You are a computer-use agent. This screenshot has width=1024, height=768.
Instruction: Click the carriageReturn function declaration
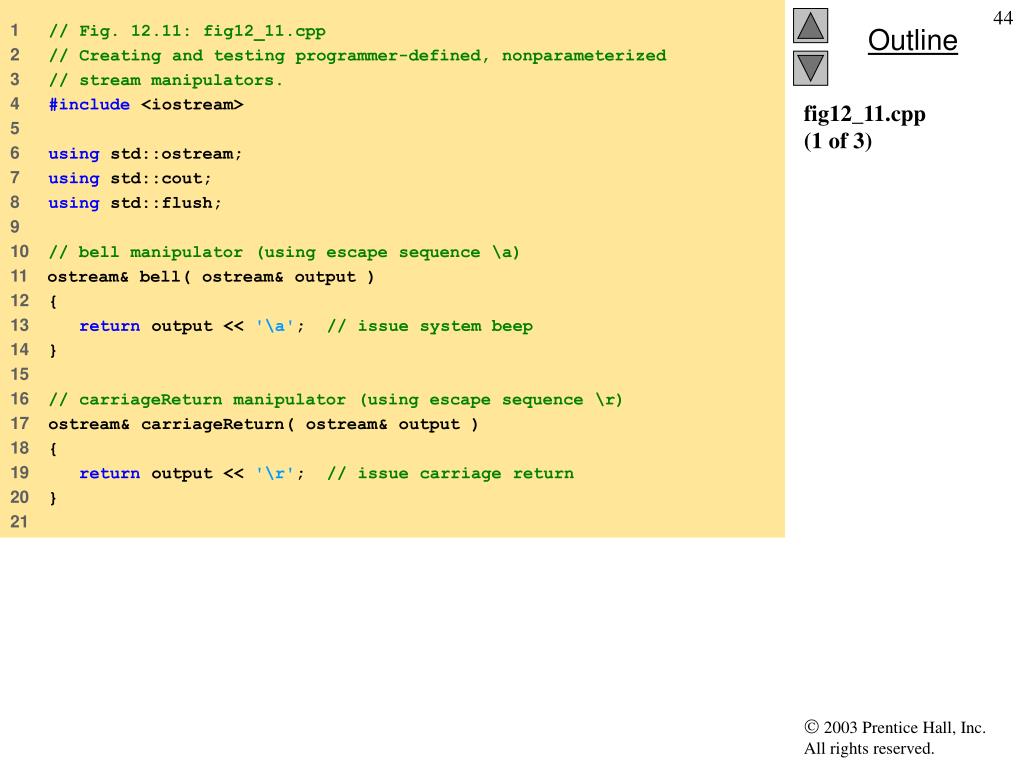[x=263, y=424]
